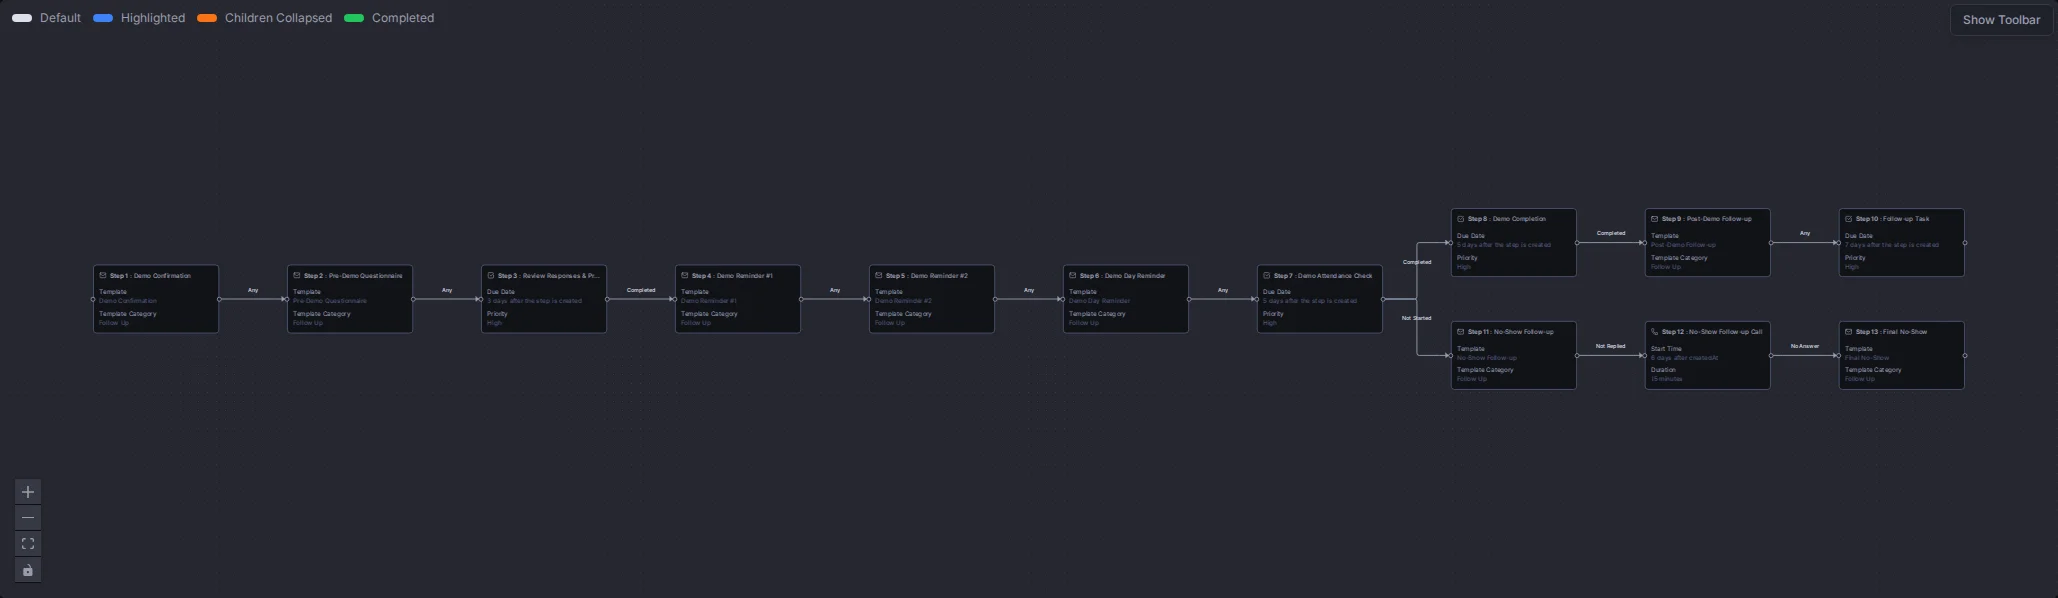Click the "Not Replied" edge label
This screenshot has height=598, width=2058.
[x=1610, y=346]
